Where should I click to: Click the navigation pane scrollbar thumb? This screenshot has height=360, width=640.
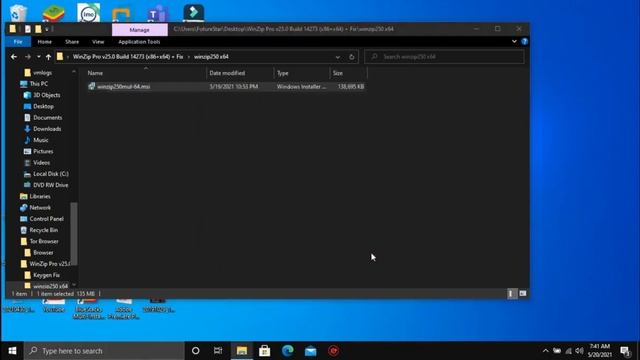[74, 234]
